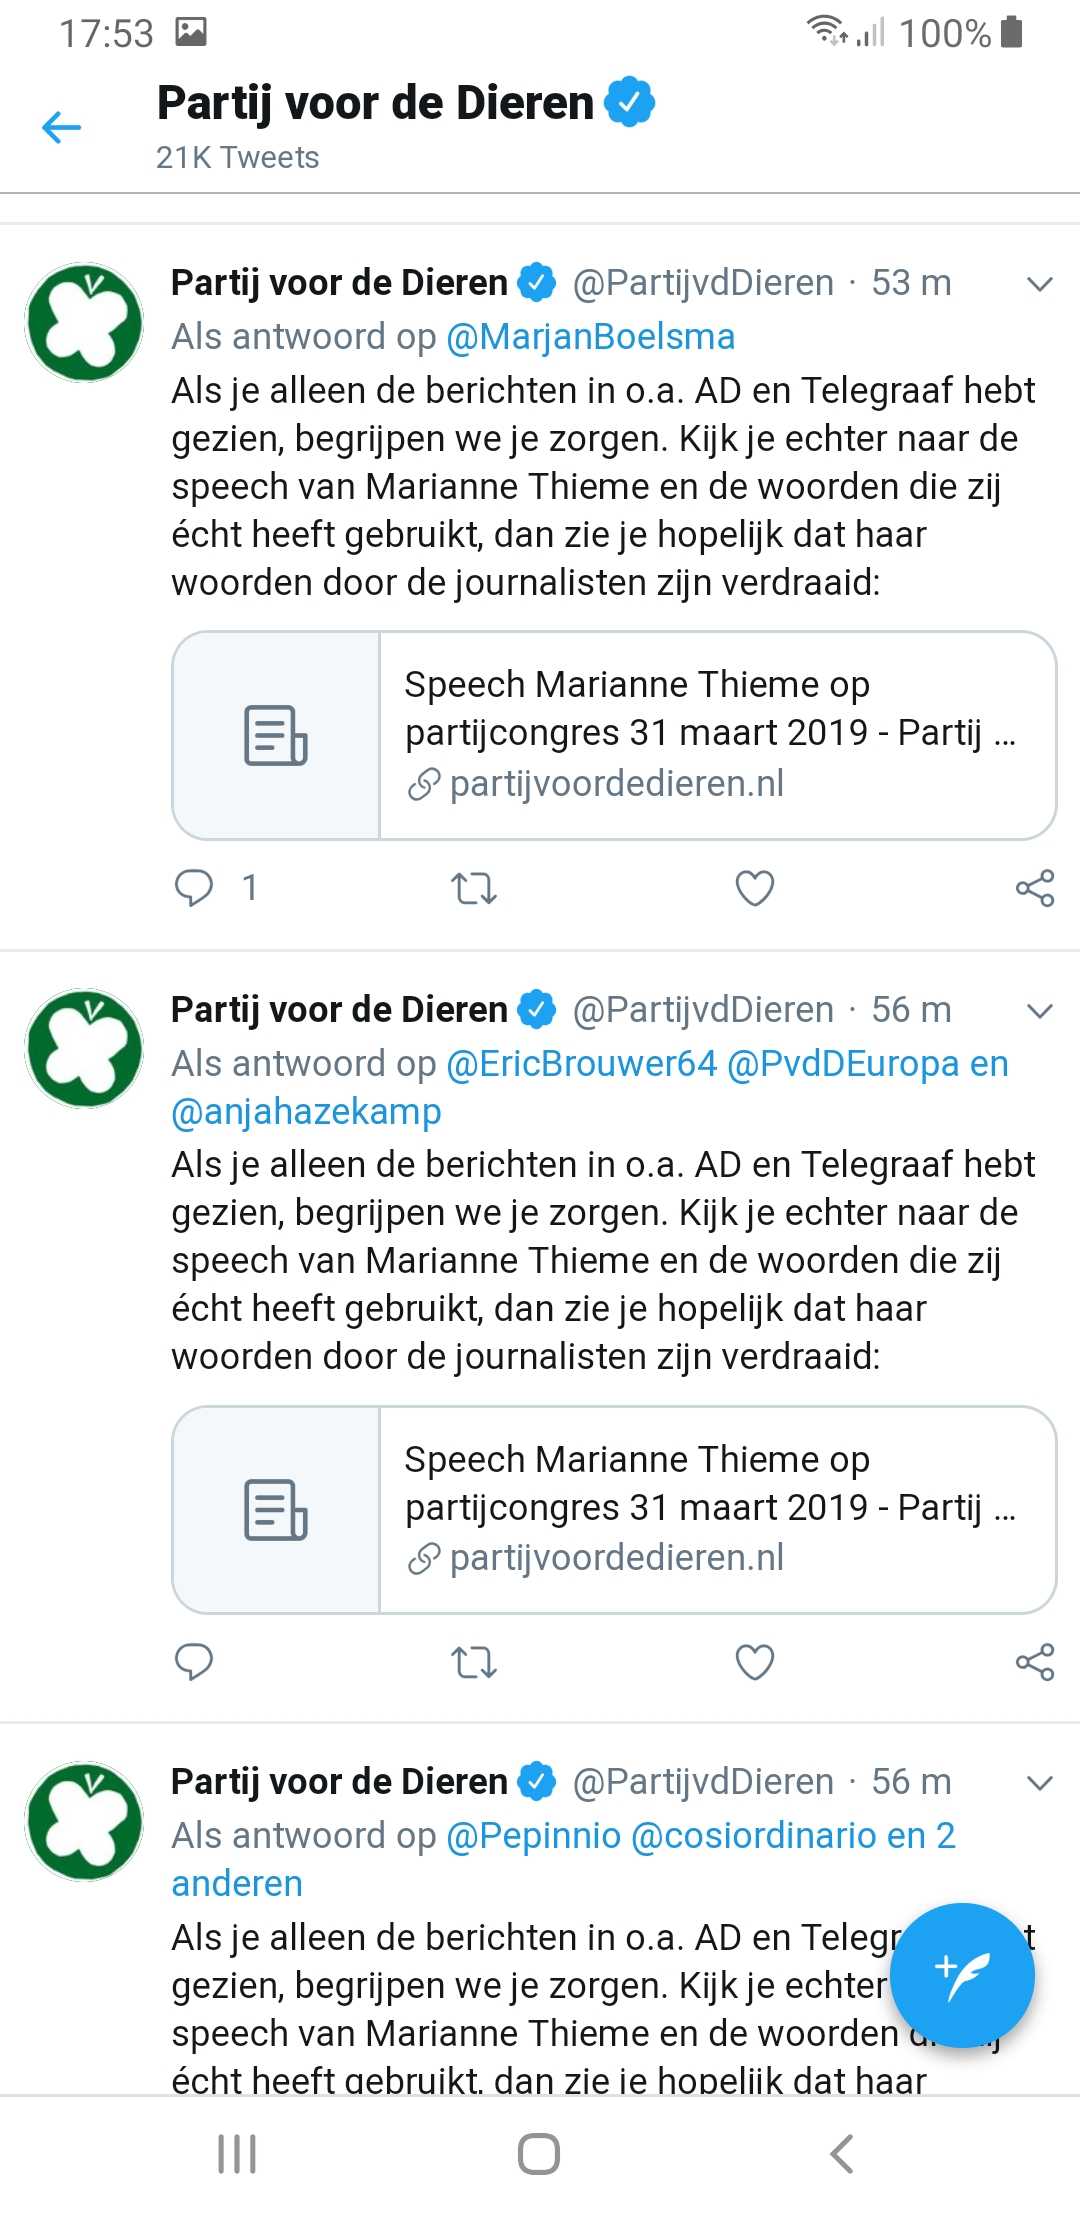Image resolution: width=1080 pixels, height=2220 pixels.
Task: Share the tweet answering @EricBrouwer64
Action: click(1034, 1662)
